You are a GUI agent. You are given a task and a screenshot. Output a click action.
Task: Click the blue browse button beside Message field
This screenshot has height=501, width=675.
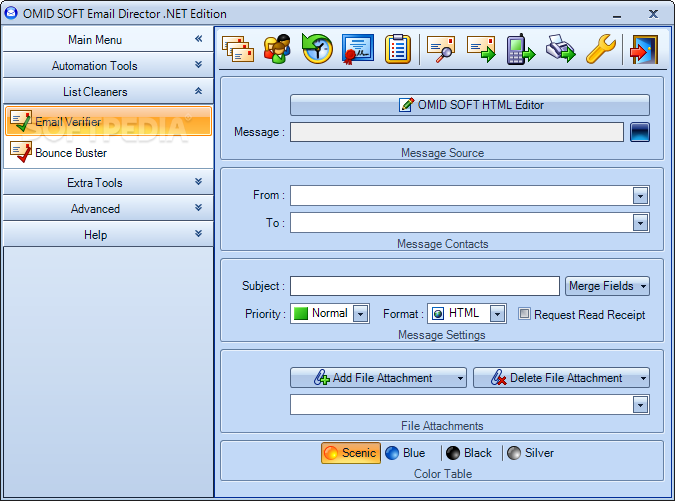[640, 132]
